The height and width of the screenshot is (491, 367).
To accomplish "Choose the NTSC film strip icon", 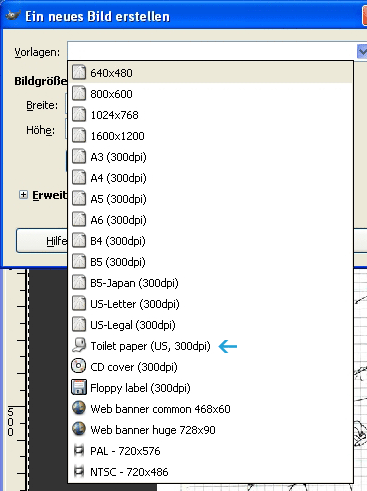I will pos(79,472).
